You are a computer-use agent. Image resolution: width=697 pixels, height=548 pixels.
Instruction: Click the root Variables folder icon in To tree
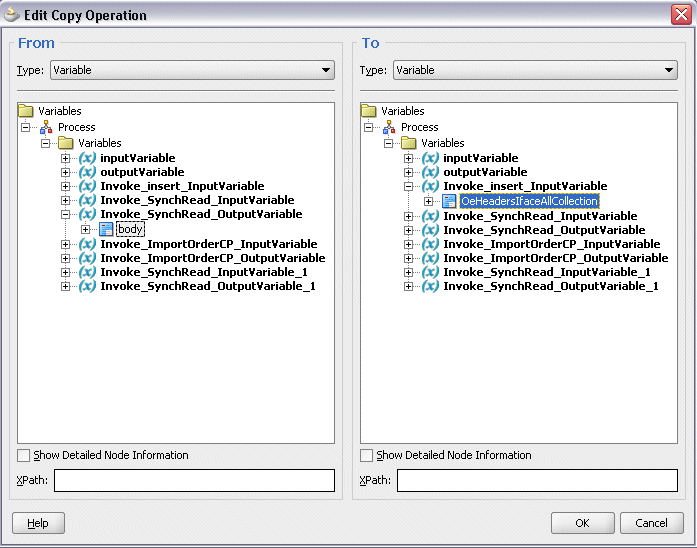(x=369, y=111)
